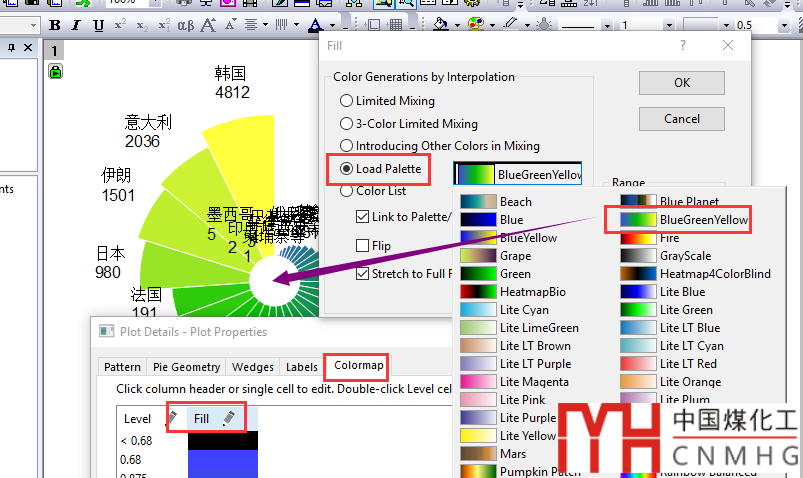Viewport: 803px width, 478px height.
Task: Click the underline formatting icon
Action: point(98,25)
